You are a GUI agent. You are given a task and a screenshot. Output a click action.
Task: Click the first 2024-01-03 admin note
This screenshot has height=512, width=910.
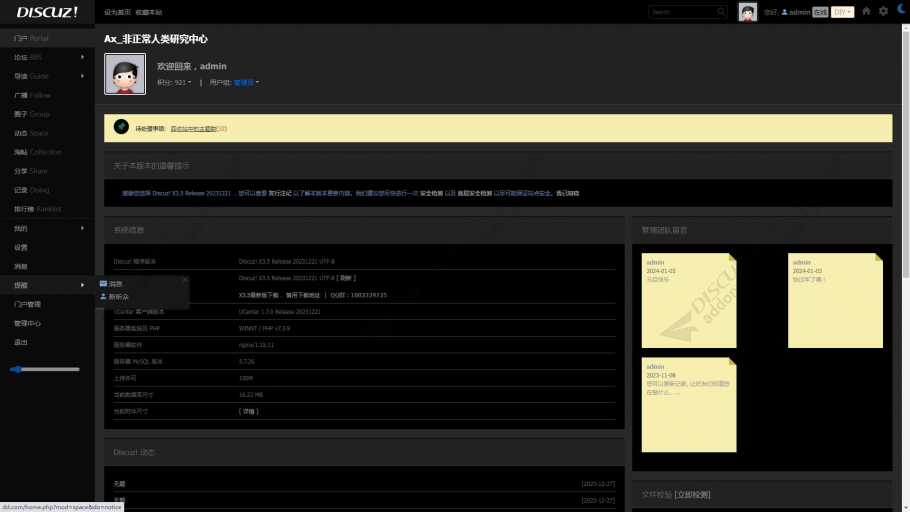[x=689, y=301]
